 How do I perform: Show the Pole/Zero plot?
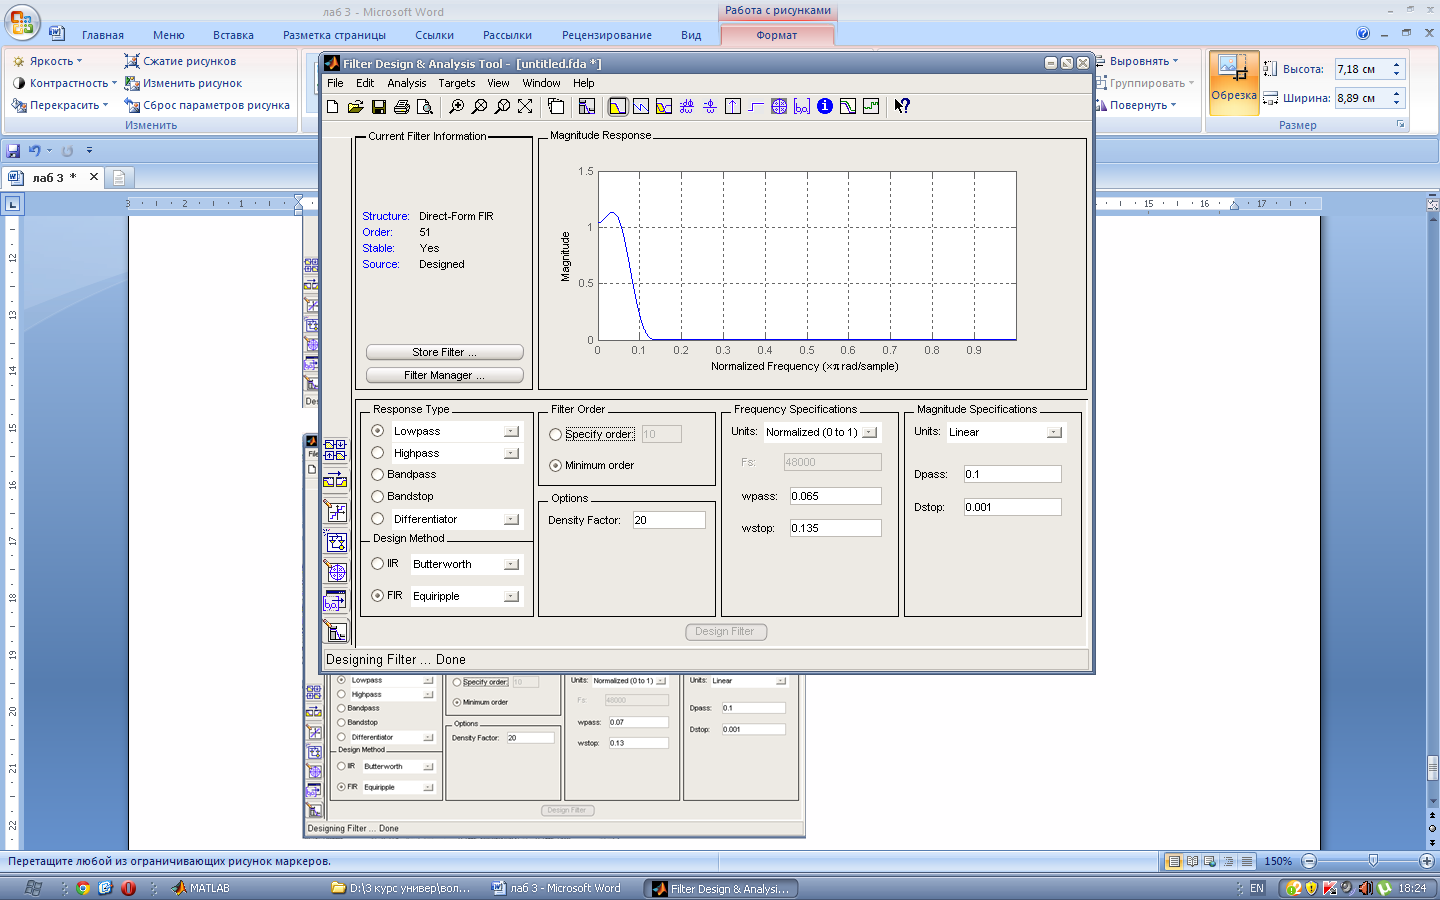[x=779, y=106]
